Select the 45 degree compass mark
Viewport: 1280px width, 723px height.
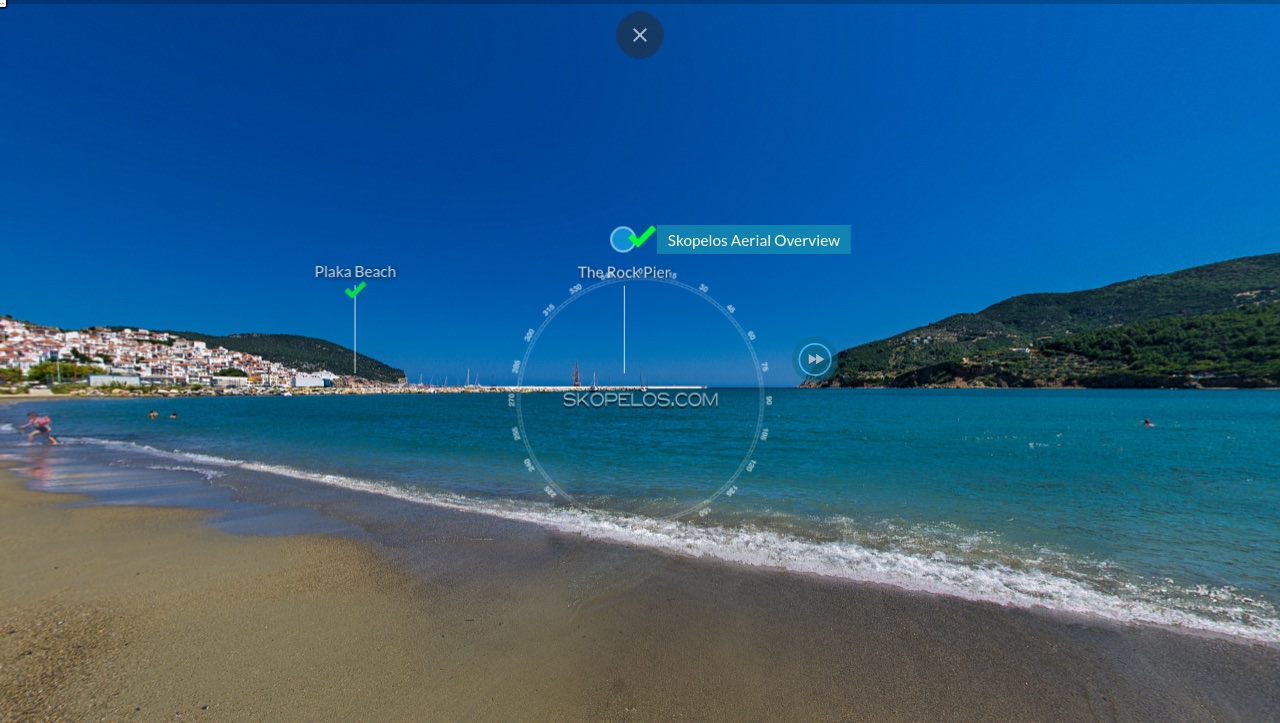click(731, 309)
